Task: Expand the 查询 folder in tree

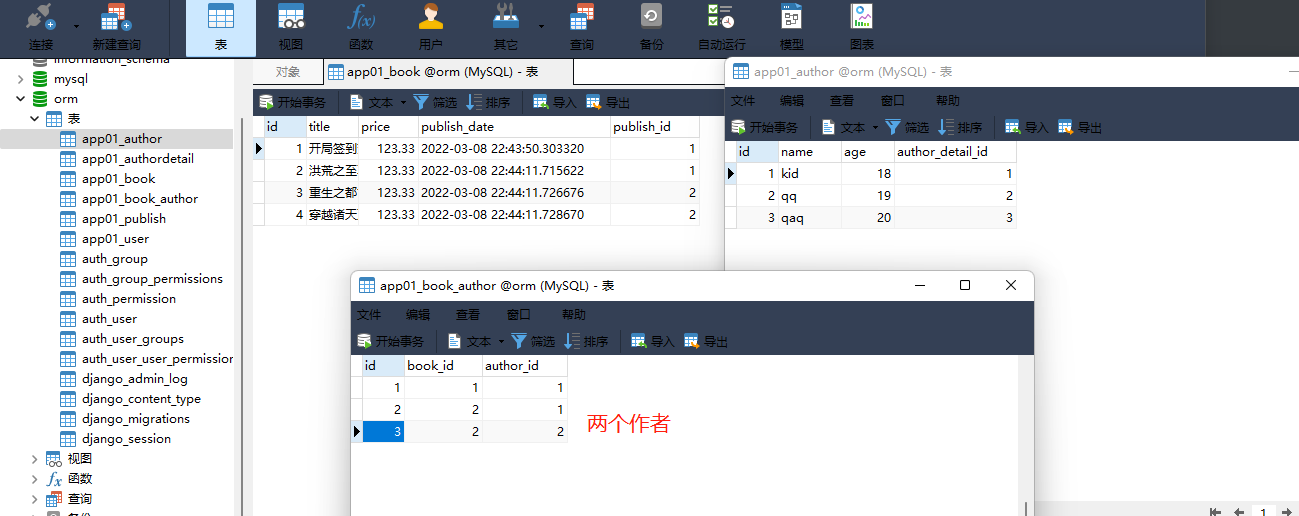Action: coord(34,499)
